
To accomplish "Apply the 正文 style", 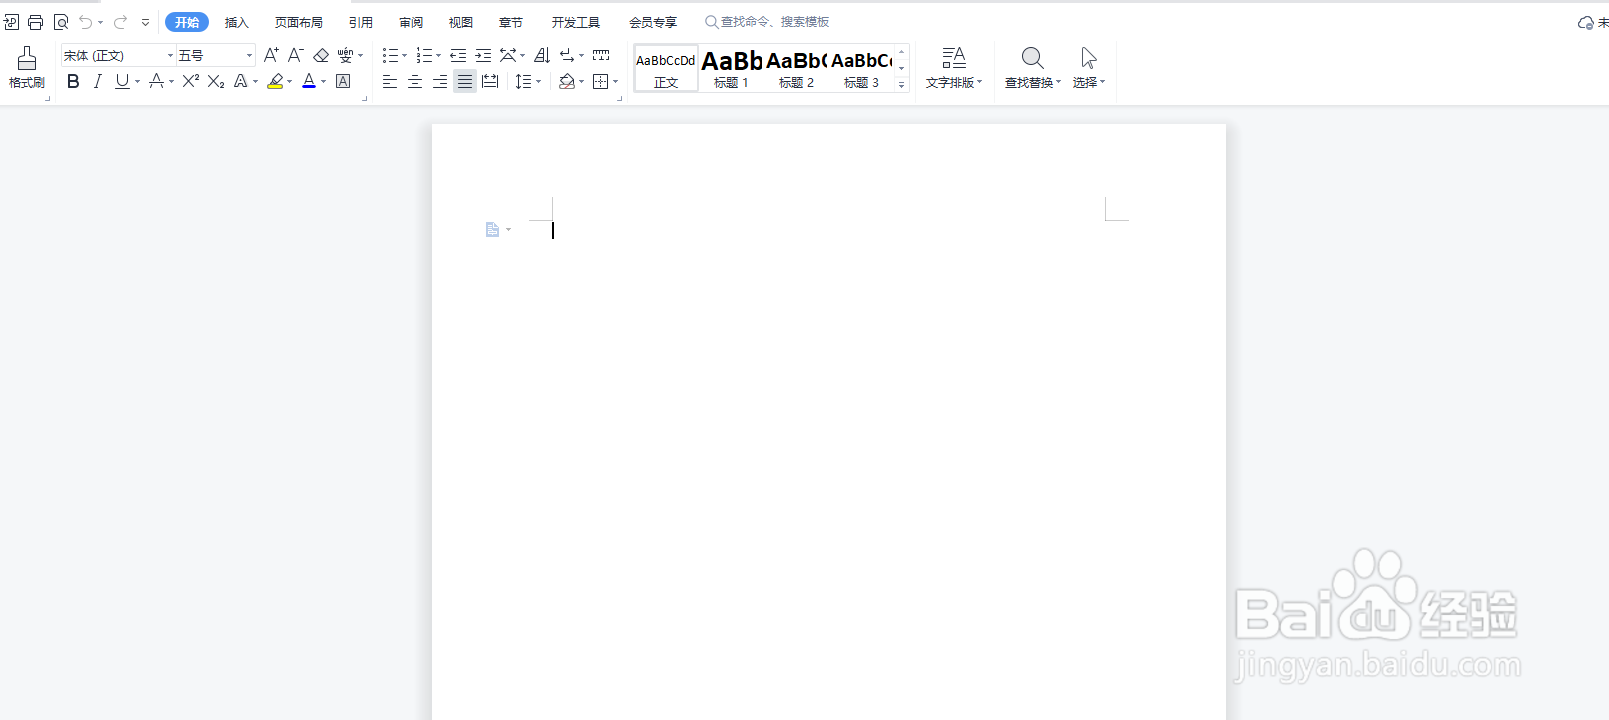I will click(x=666, y=68).
